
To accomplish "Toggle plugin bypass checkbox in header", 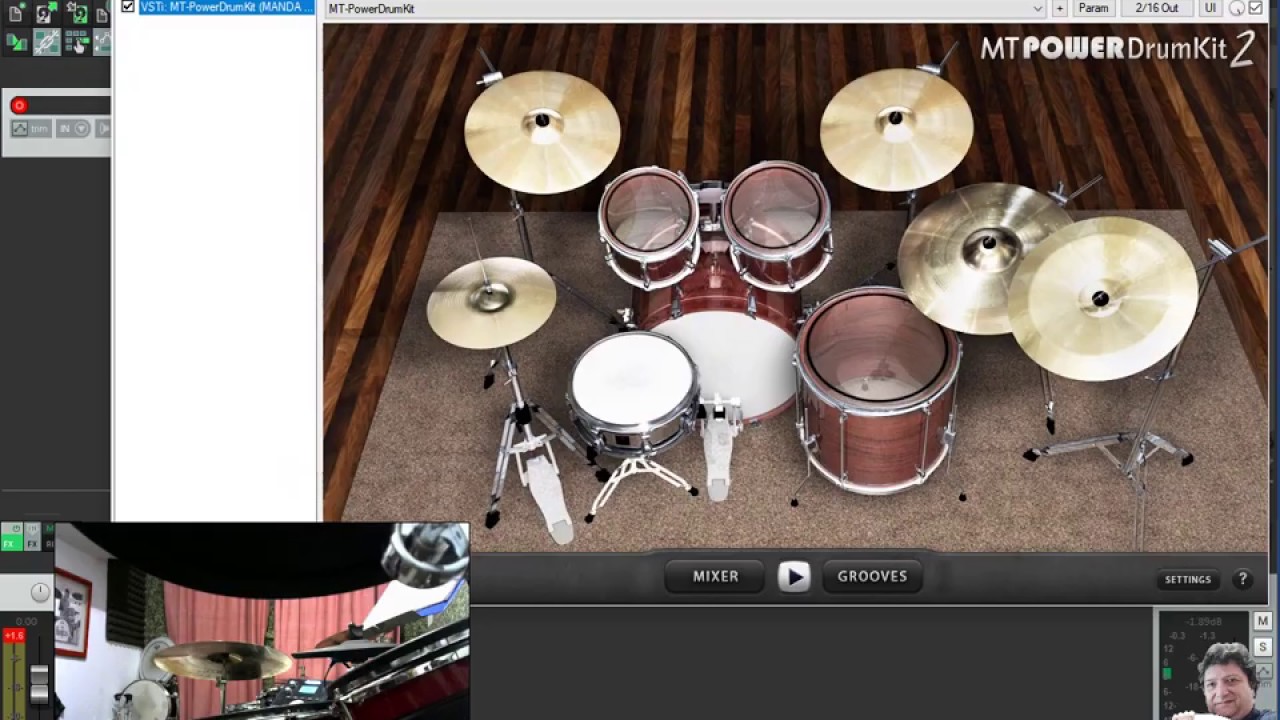I will pos(1255,8).
